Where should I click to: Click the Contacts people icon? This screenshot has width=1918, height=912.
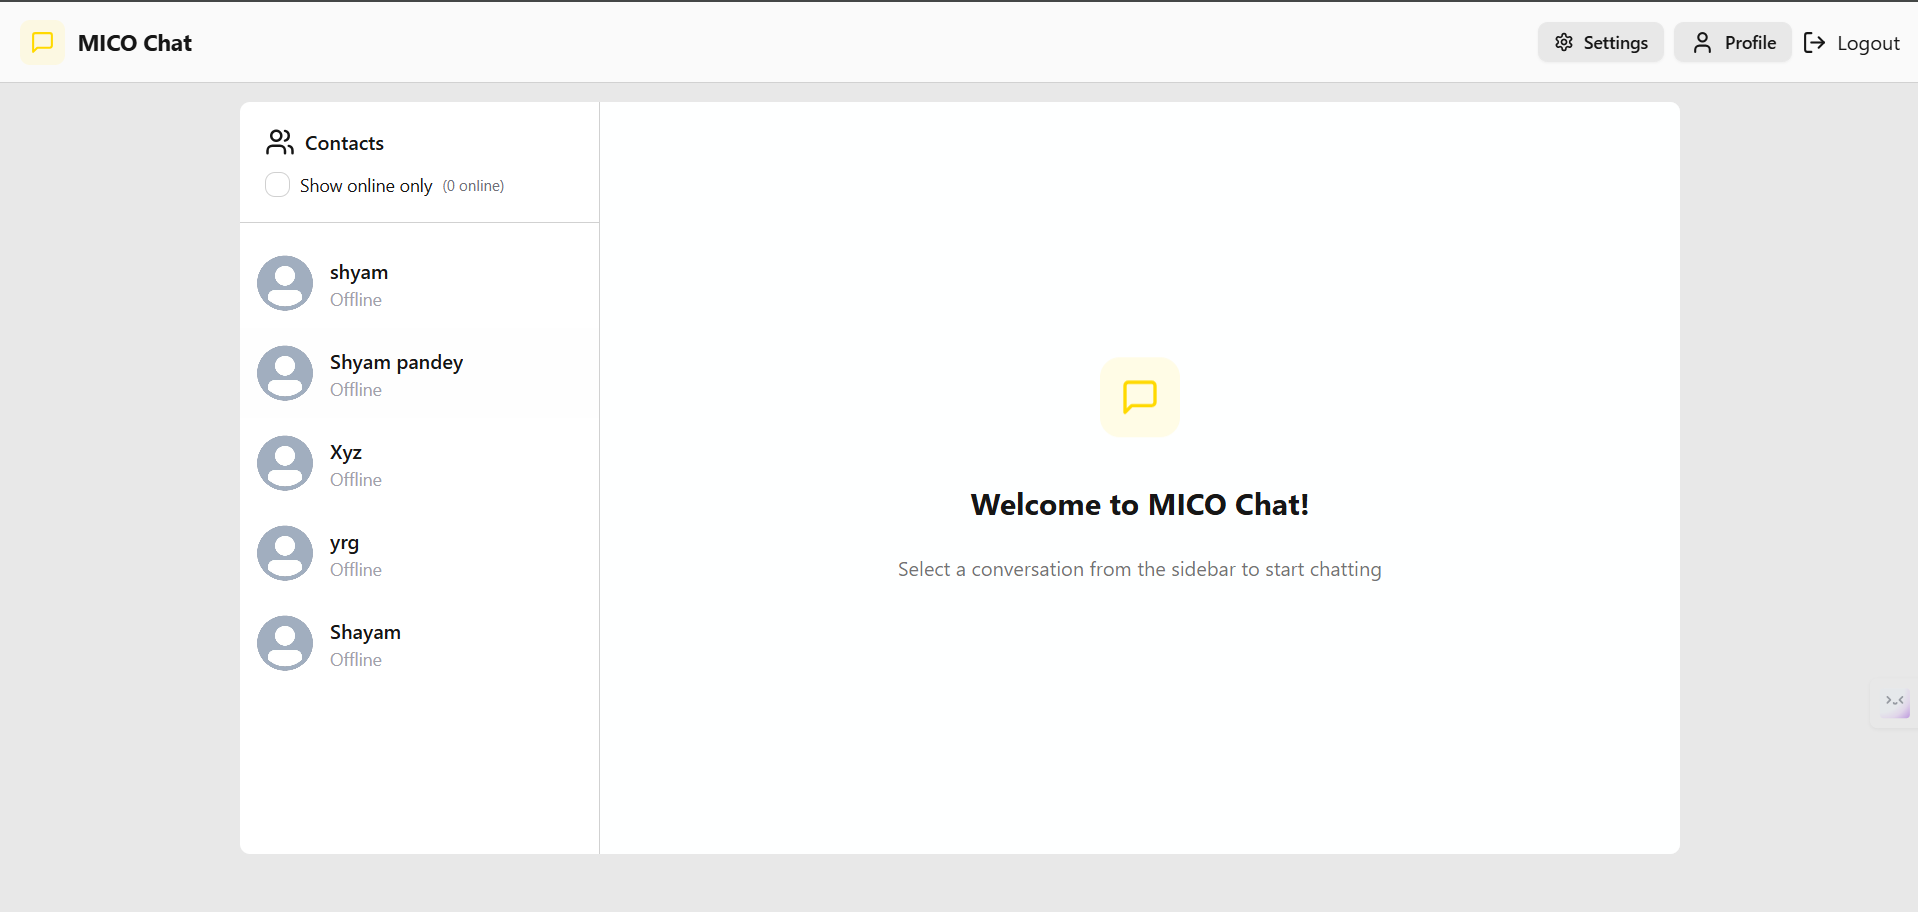click(x=280, y=143)
